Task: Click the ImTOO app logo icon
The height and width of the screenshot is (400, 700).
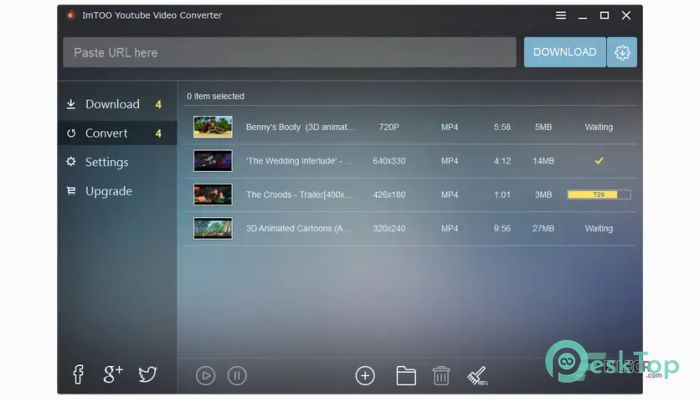Action: point(71,15)
